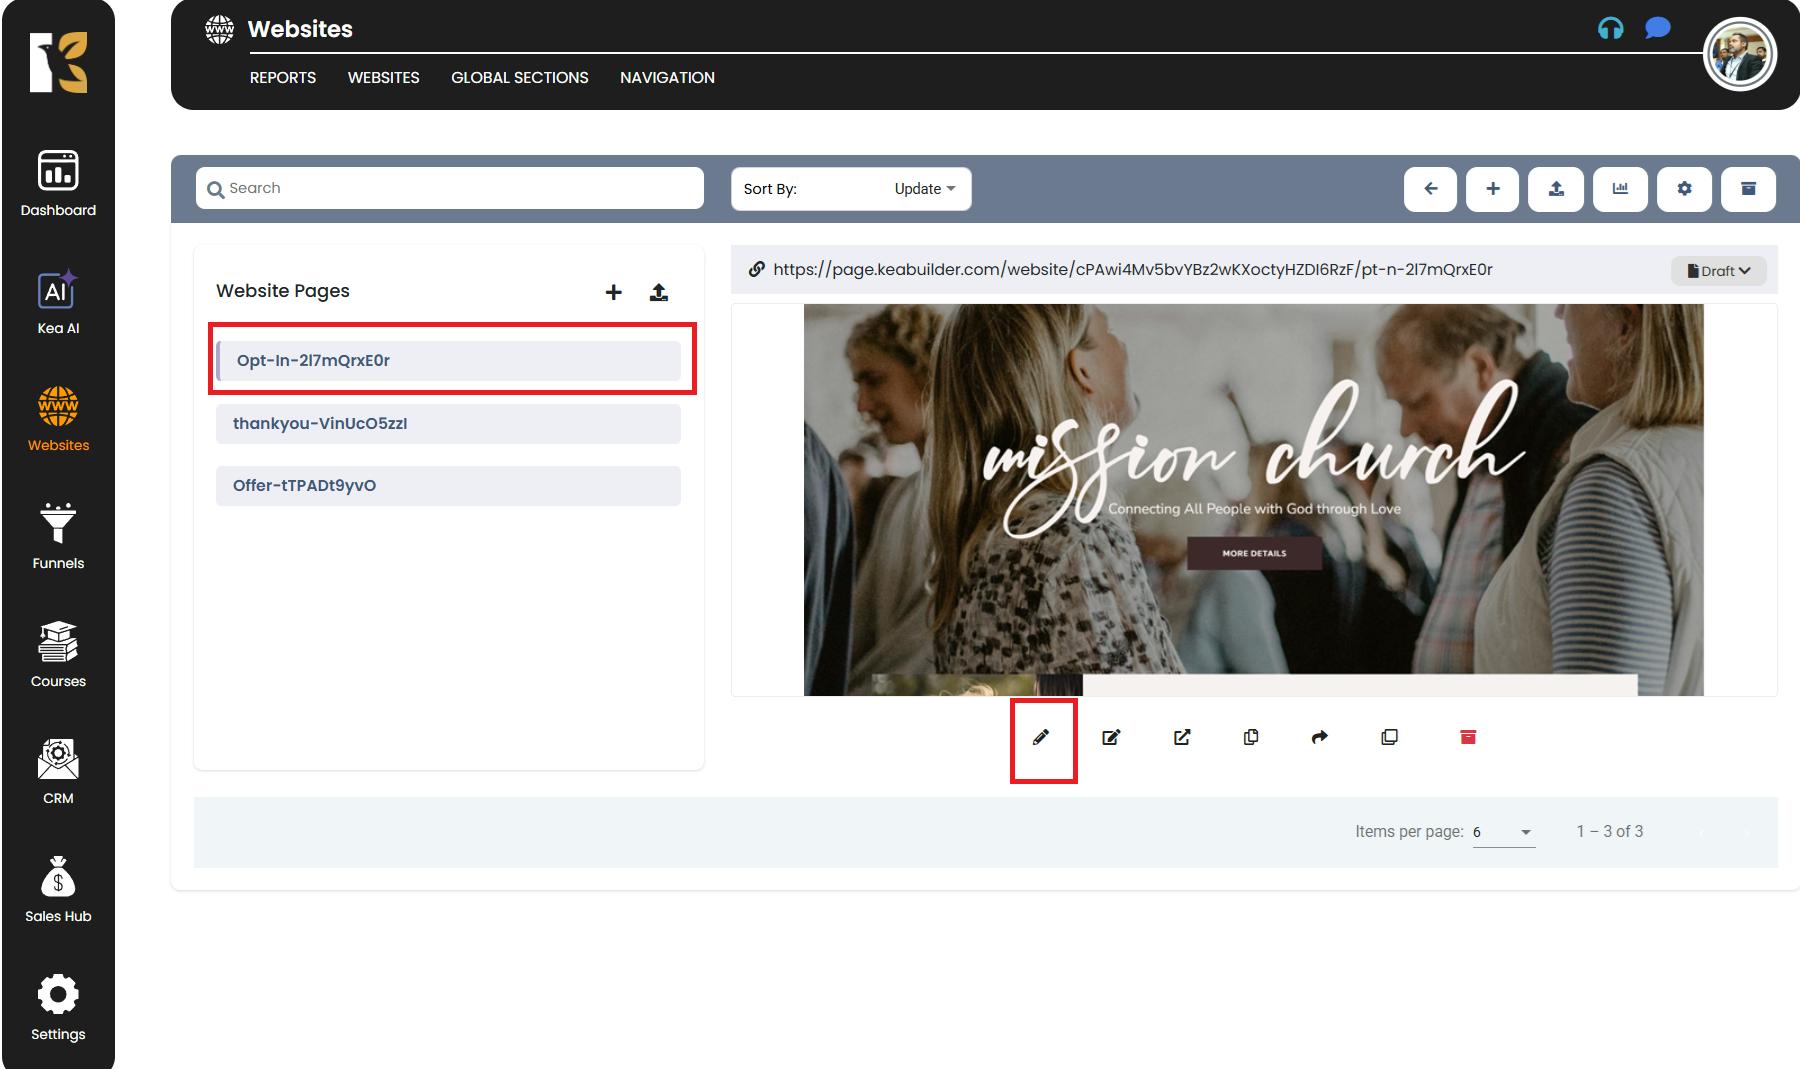The height and width of the screenshot is (1069, 1800).
Task: Switch to the Global Sections tab
Action: pyautogui.click(x=519, y=78)
